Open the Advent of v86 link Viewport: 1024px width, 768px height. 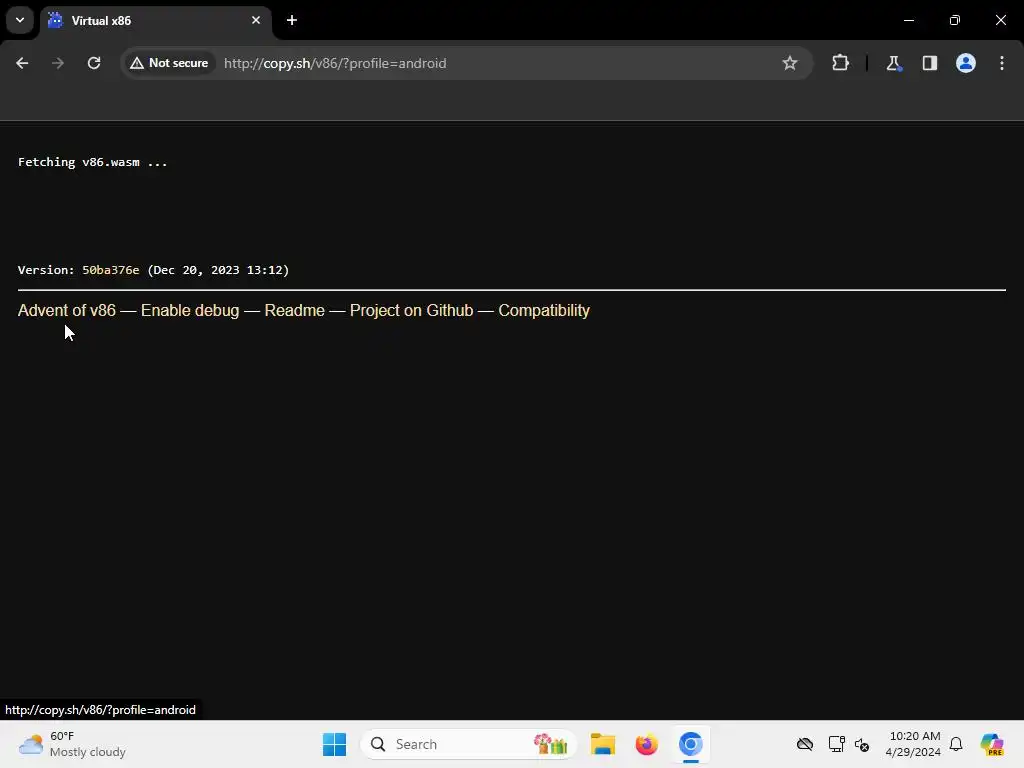67,310
